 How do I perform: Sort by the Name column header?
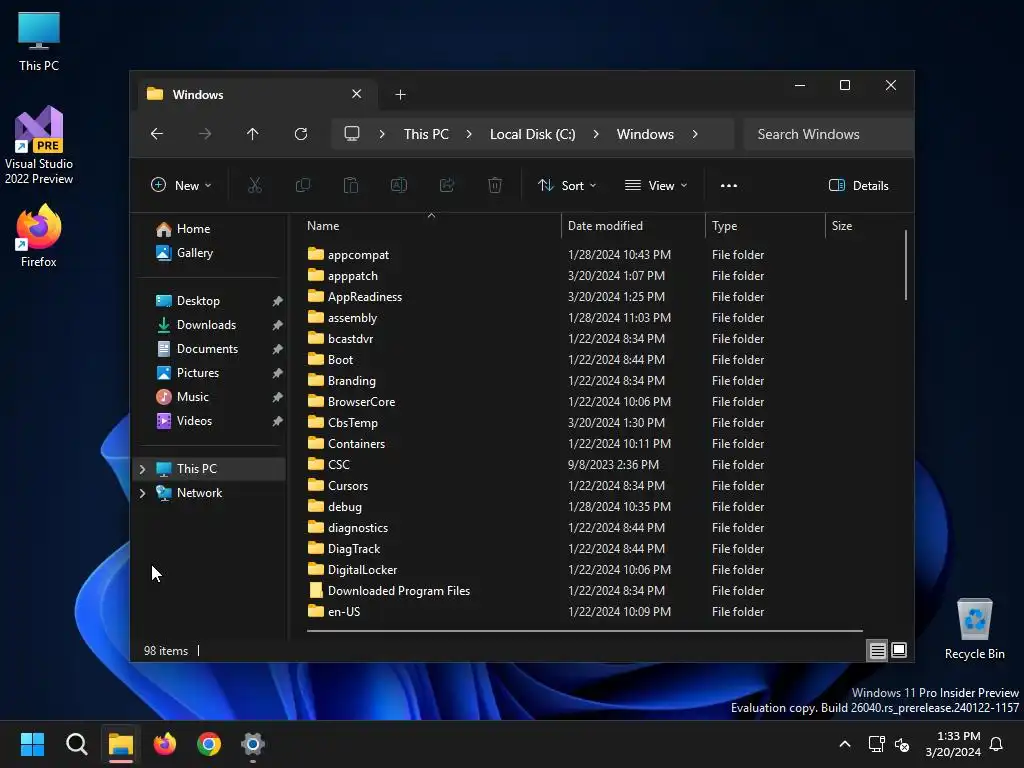(x=431, y=226)
